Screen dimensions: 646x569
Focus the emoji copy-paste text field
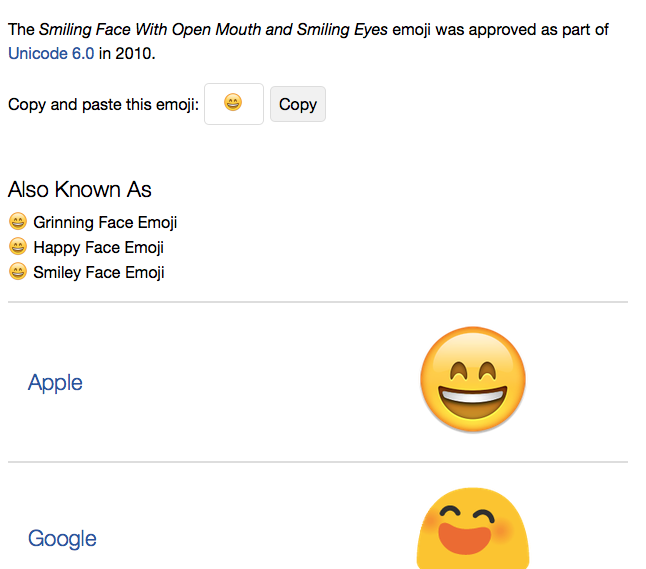234,104
